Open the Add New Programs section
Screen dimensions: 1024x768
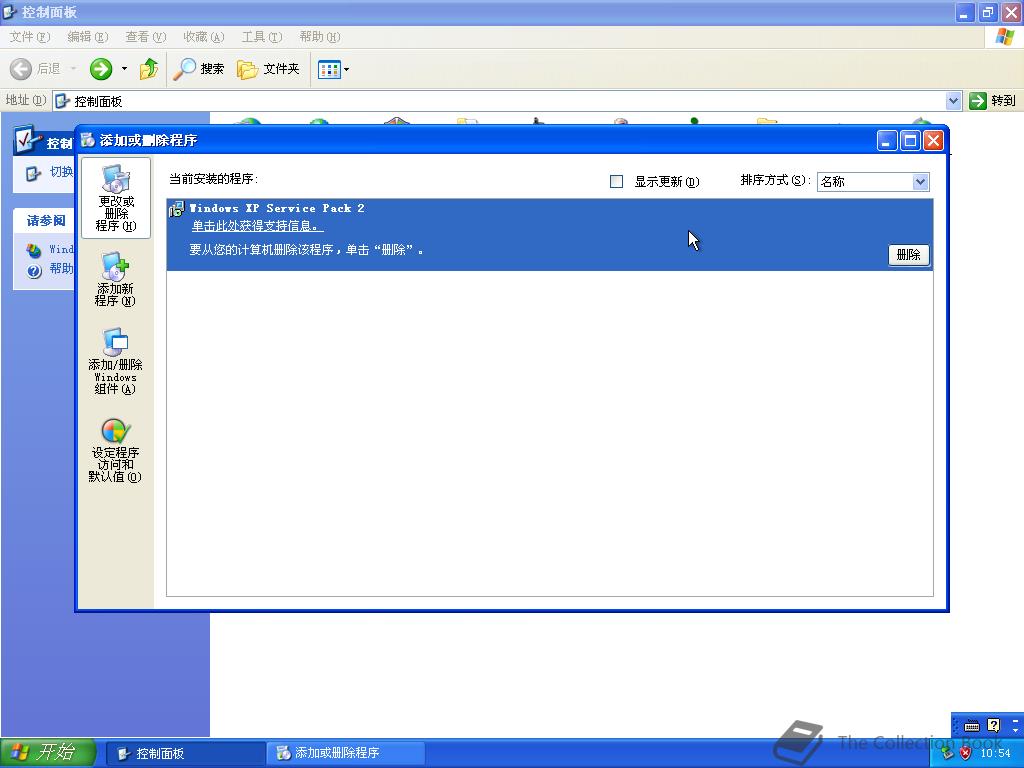(x=115, y=280)
